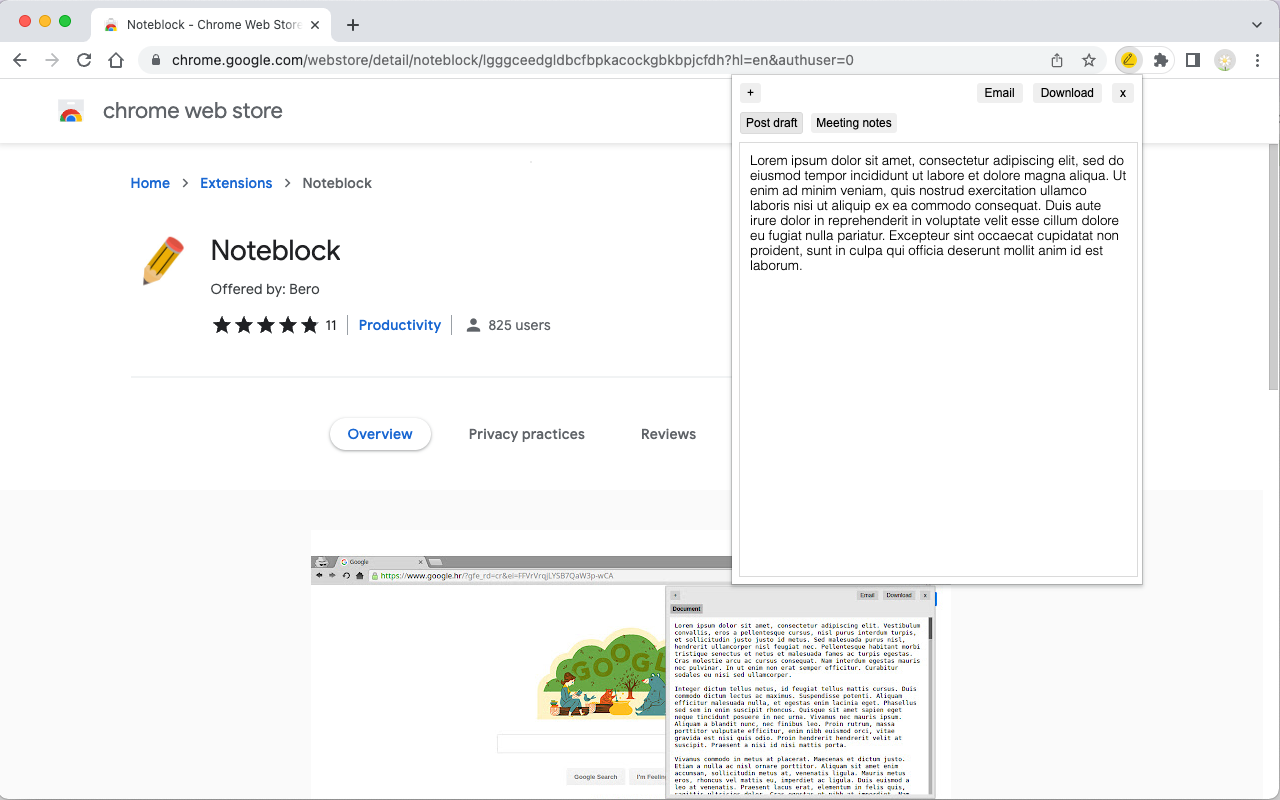Select the Privacy practices tab

click(527, 434)
